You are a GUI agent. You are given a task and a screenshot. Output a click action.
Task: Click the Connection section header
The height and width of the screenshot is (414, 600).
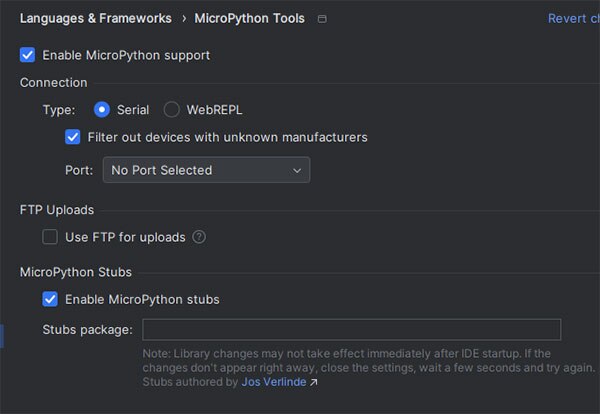54,82
